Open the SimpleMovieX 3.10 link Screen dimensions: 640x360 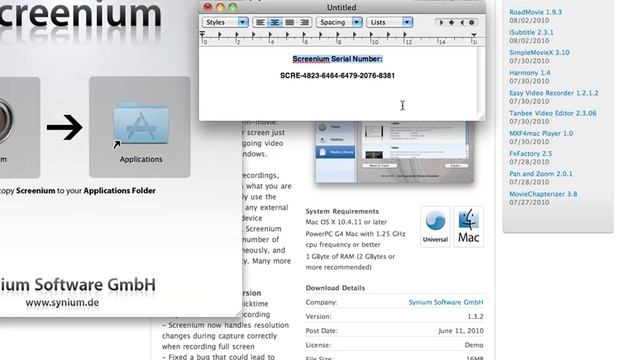coord(539,53)
